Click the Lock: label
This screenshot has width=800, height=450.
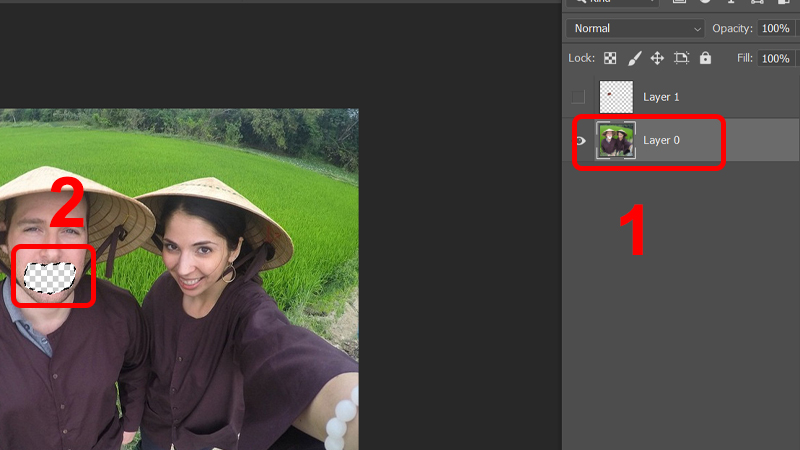[x=582, y=58]
